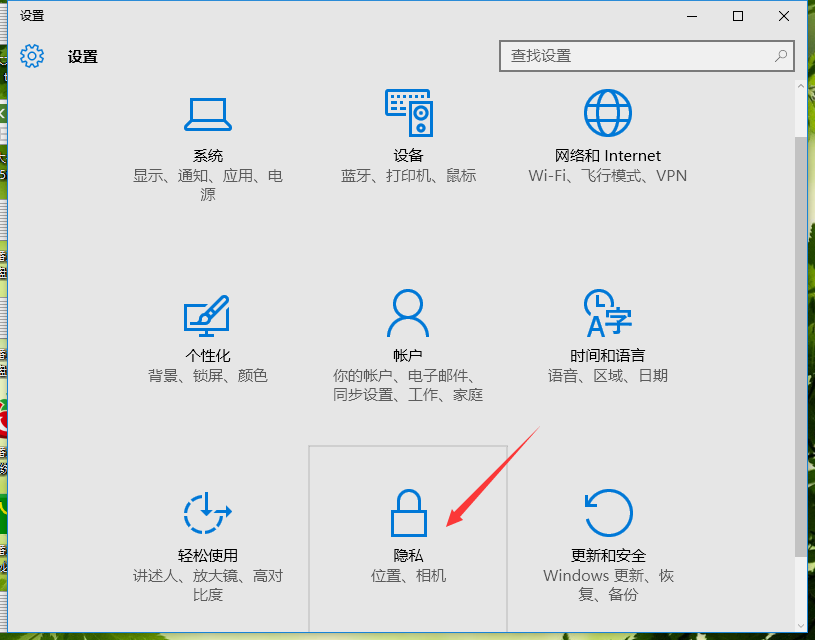Open the 系统 laptop icon
The width and height of the screenshot is (815, 640).
pyautogui.click(x=207, y=114)
